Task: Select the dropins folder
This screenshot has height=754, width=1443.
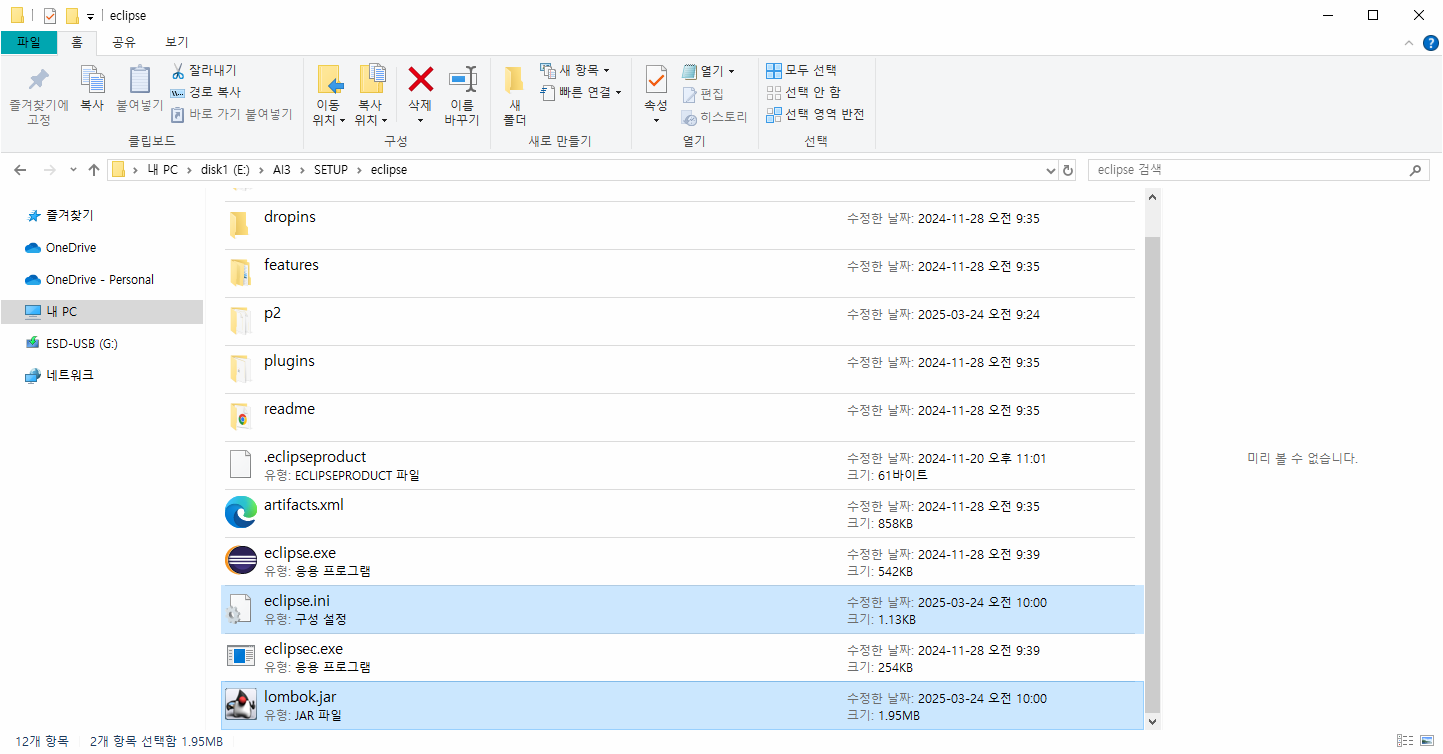Action: click(x=682, y=225)
